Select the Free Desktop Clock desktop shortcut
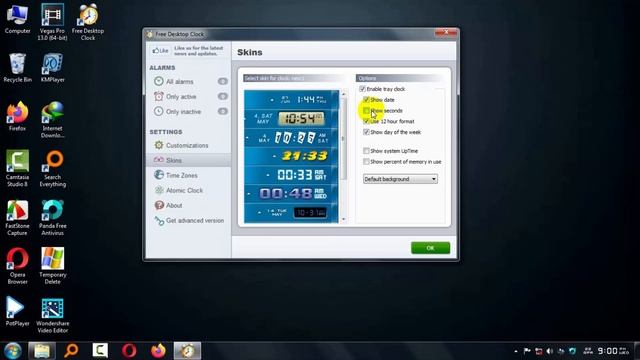 click(x=88, y=22)
